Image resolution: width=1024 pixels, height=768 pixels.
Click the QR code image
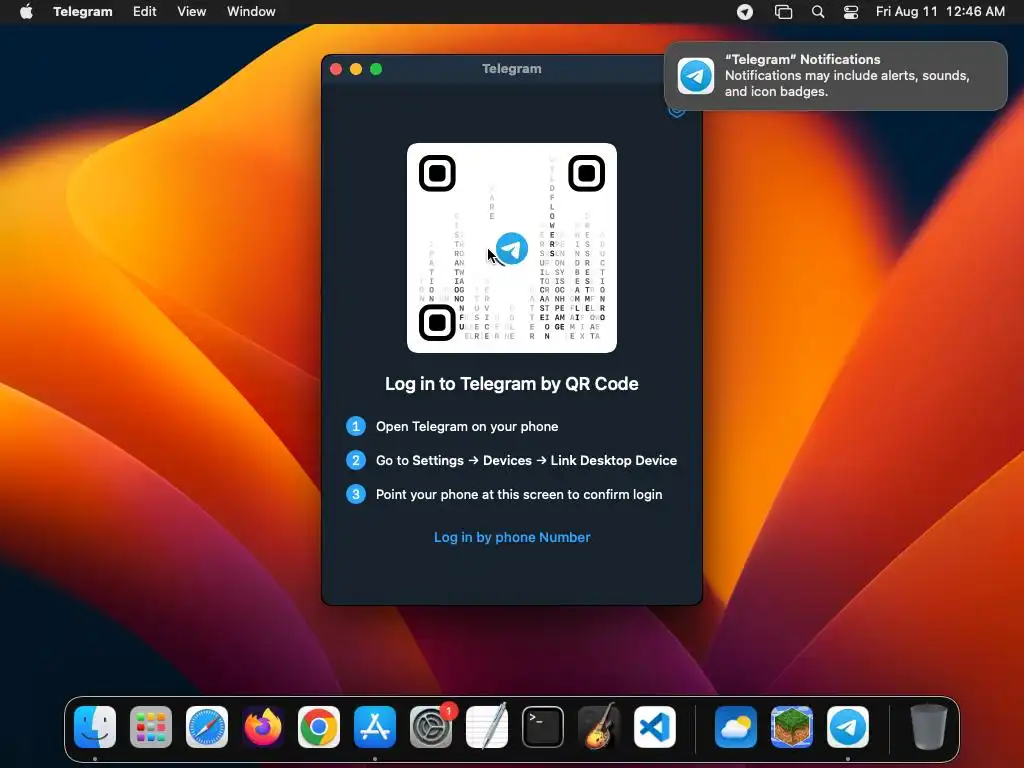coord(511,248)
